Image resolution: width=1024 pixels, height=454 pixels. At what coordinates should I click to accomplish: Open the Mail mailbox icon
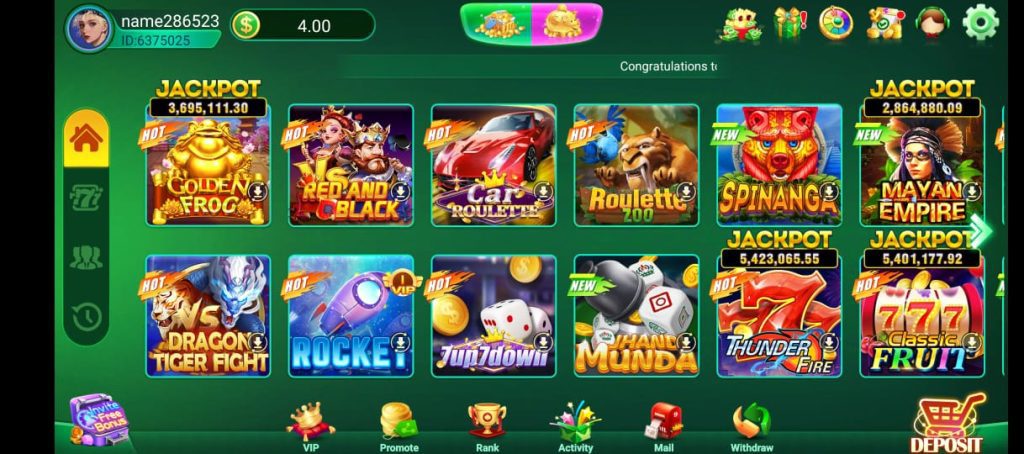pyautogui.click(x=664, y=427)
